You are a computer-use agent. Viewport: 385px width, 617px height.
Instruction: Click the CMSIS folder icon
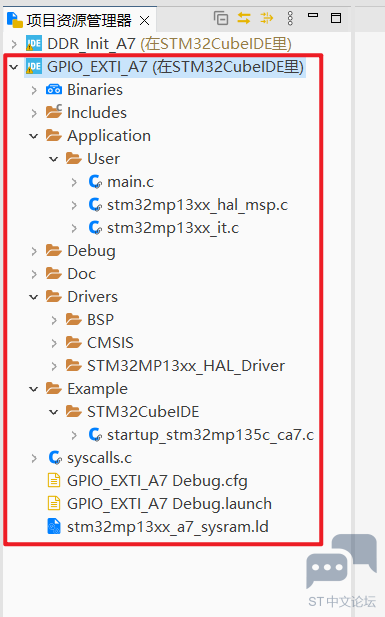74,343
